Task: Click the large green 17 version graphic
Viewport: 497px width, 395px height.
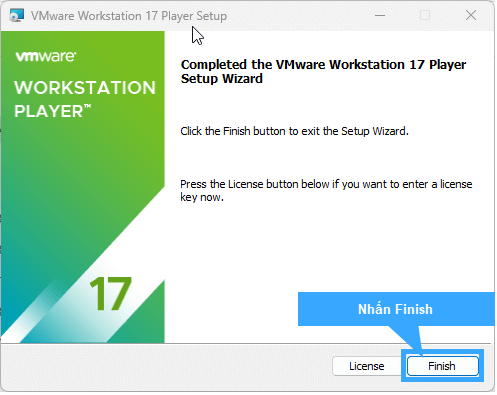Action: (111, 294)
